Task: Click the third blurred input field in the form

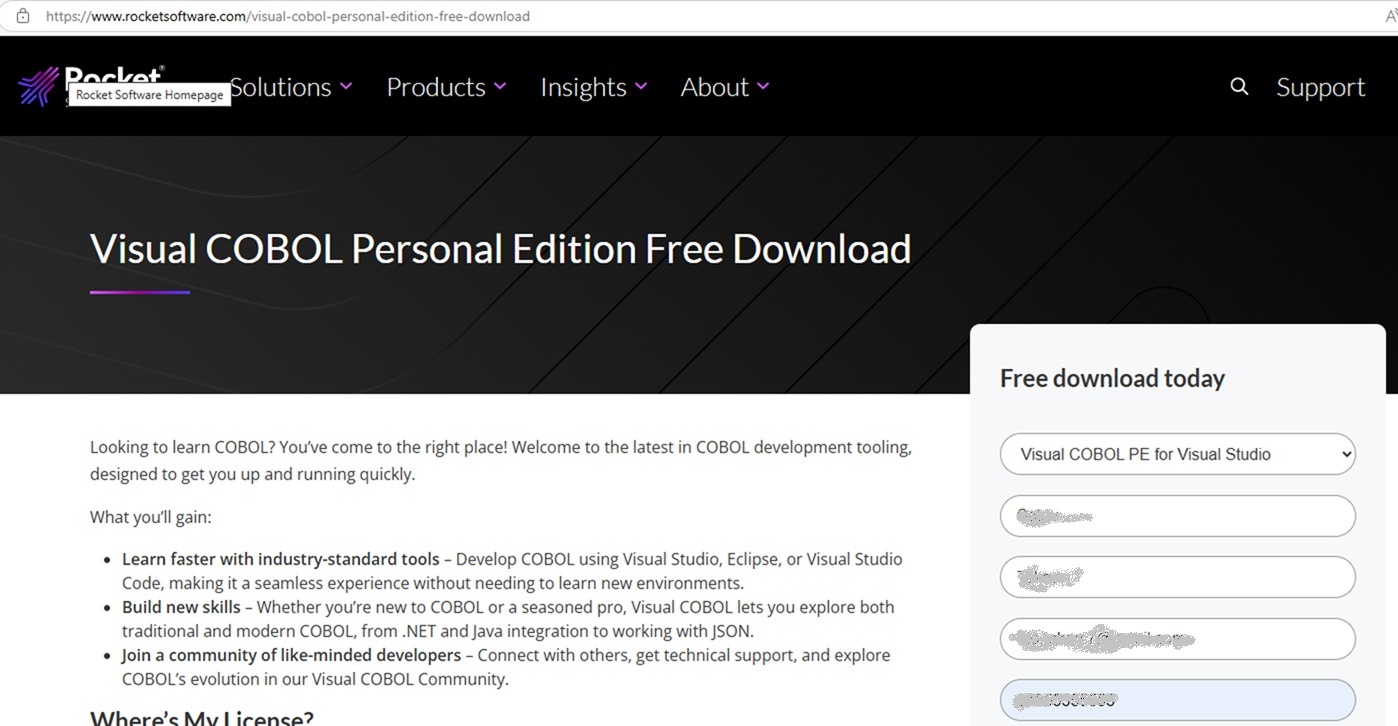Action: click(1177, 639)
